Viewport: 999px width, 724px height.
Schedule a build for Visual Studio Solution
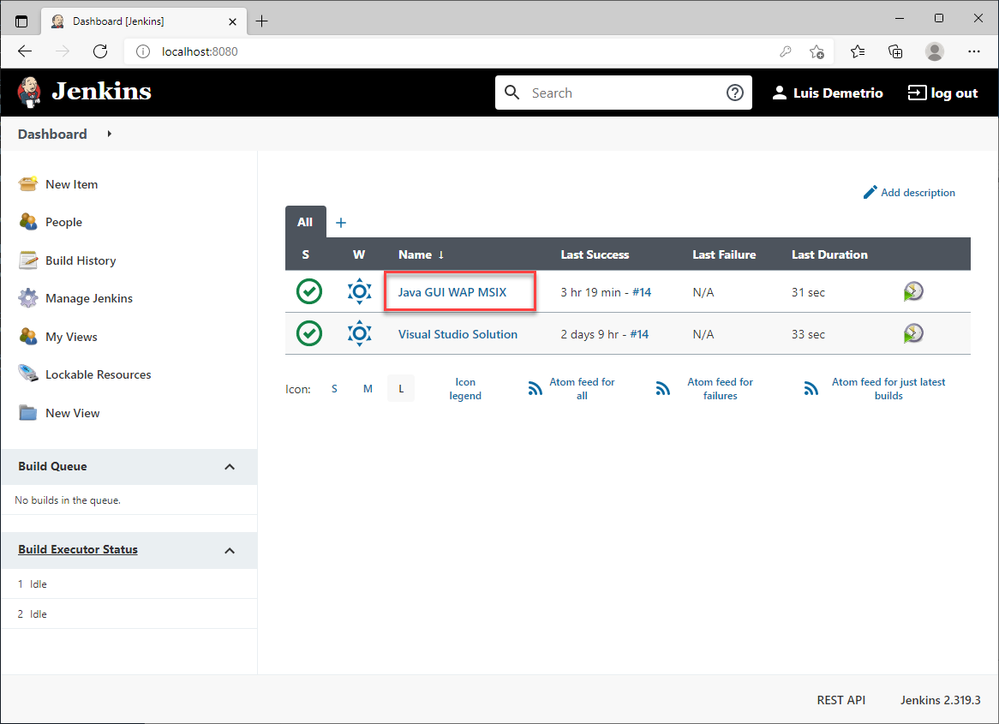[913, 333]
